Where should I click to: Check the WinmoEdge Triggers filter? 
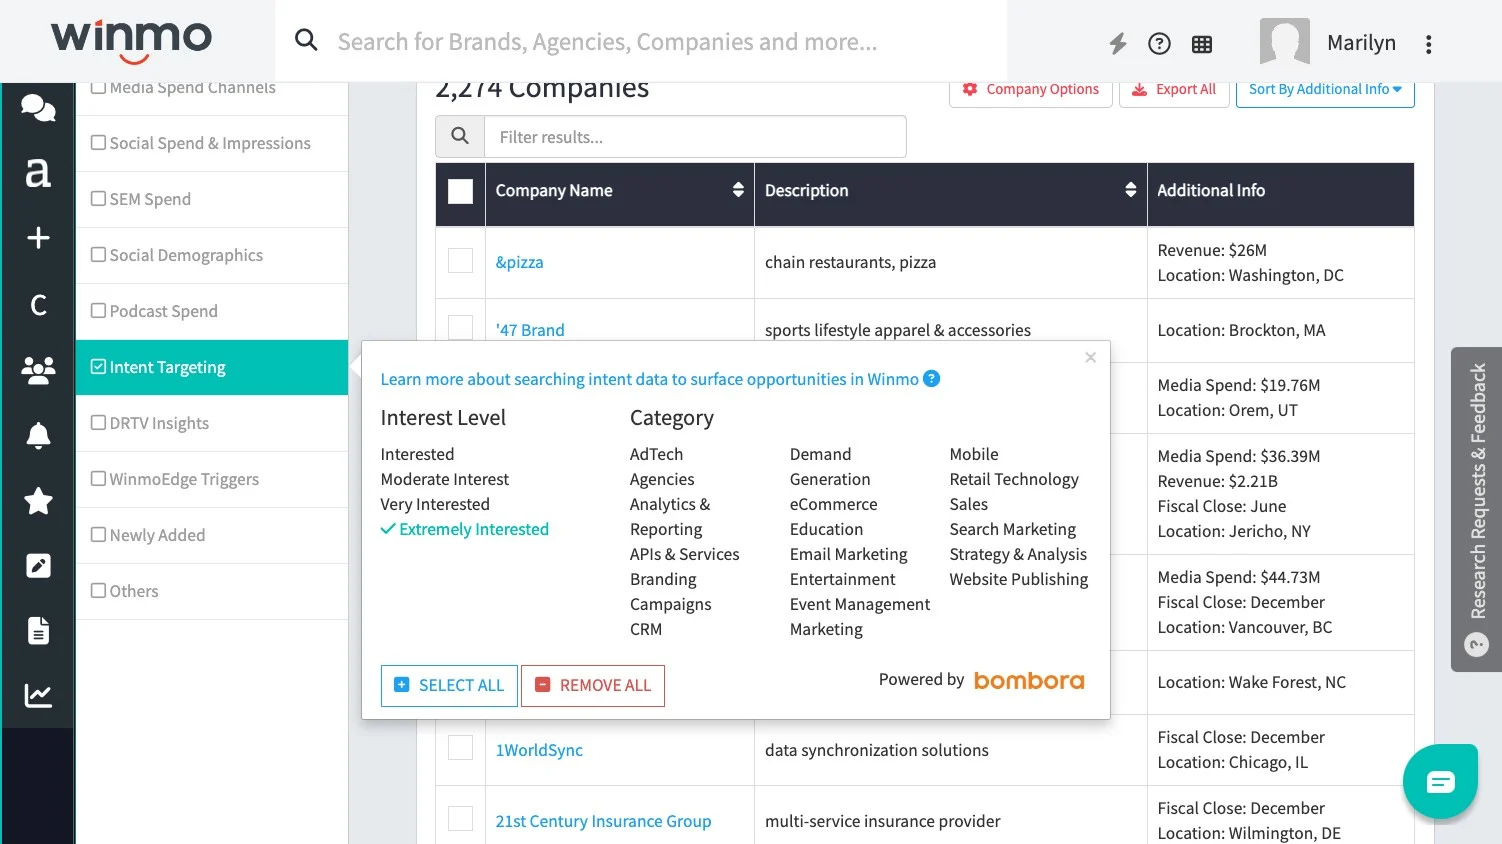(x=98, y=479)
